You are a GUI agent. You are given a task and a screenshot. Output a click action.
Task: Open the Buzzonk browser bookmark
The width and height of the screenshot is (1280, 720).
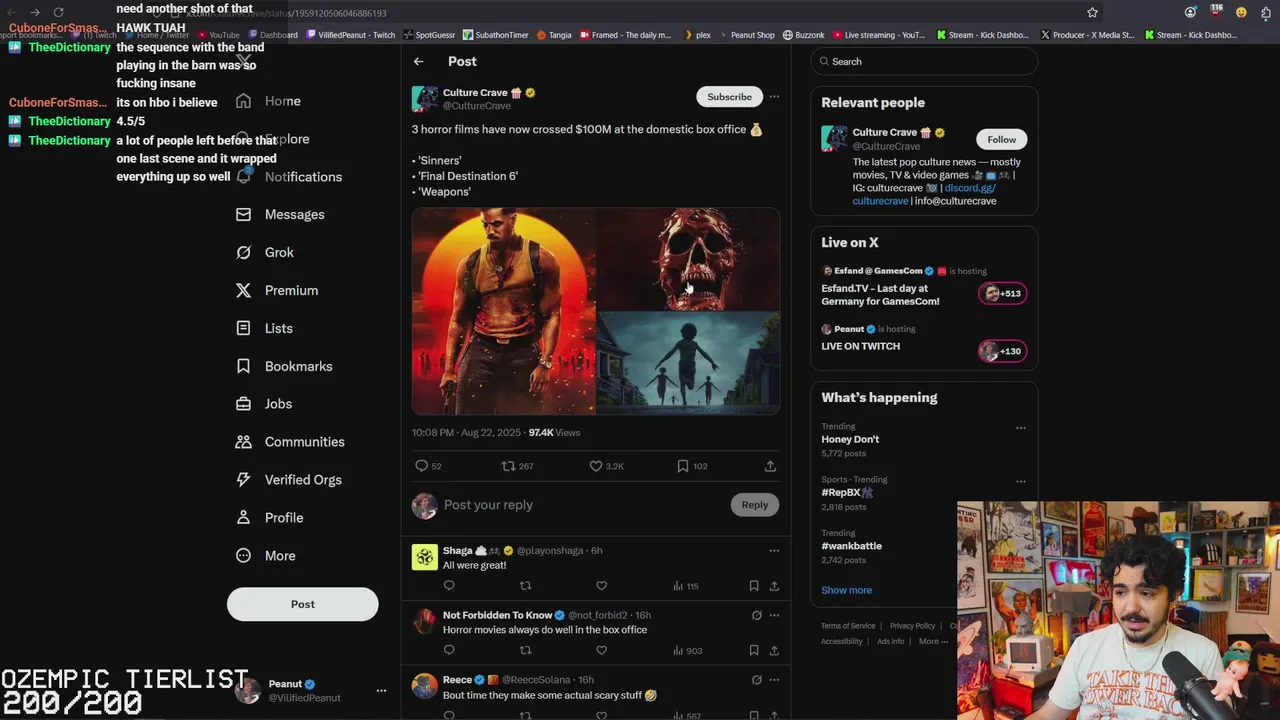tap(803, 35)
